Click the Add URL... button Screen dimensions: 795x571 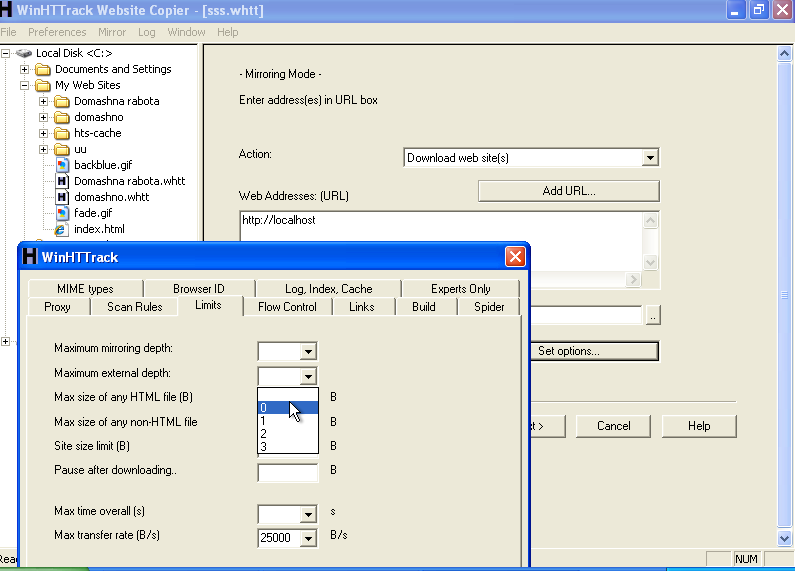(568, 191)
